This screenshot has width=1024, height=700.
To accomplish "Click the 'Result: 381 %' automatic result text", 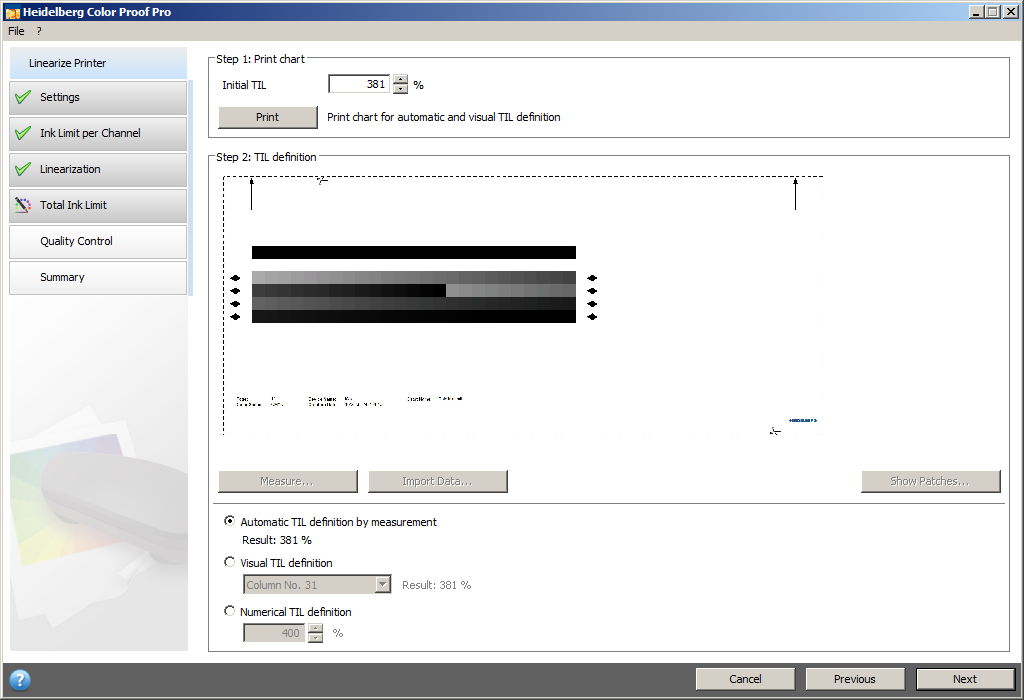I will click(x=277, y=540).
